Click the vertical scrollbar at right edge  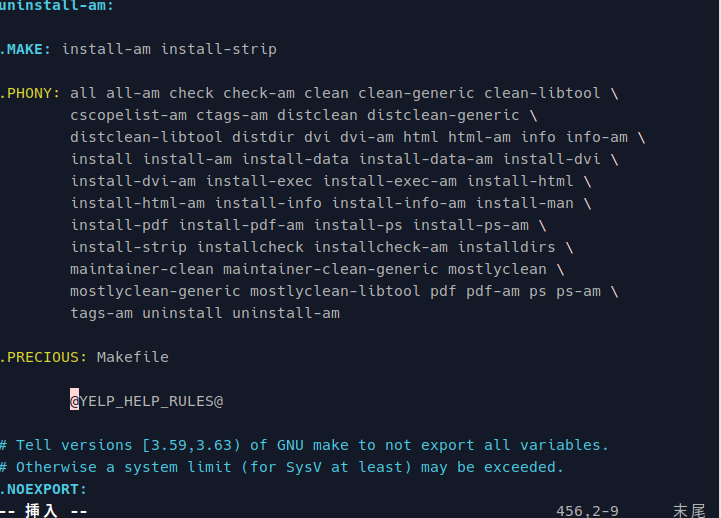point(720,259)
